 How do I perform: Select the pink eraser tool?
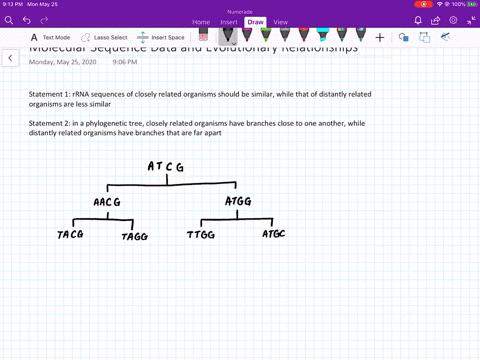point(203,35)
